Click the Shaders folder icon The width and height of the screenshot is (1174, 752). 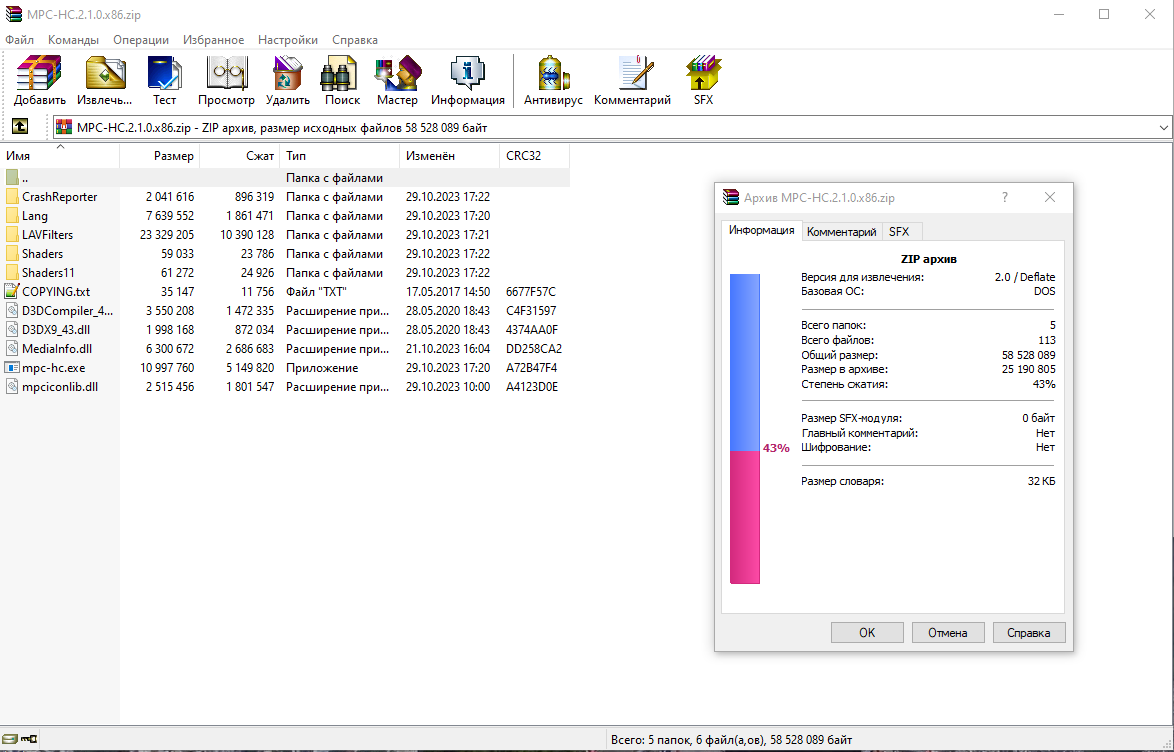[12, 254]
